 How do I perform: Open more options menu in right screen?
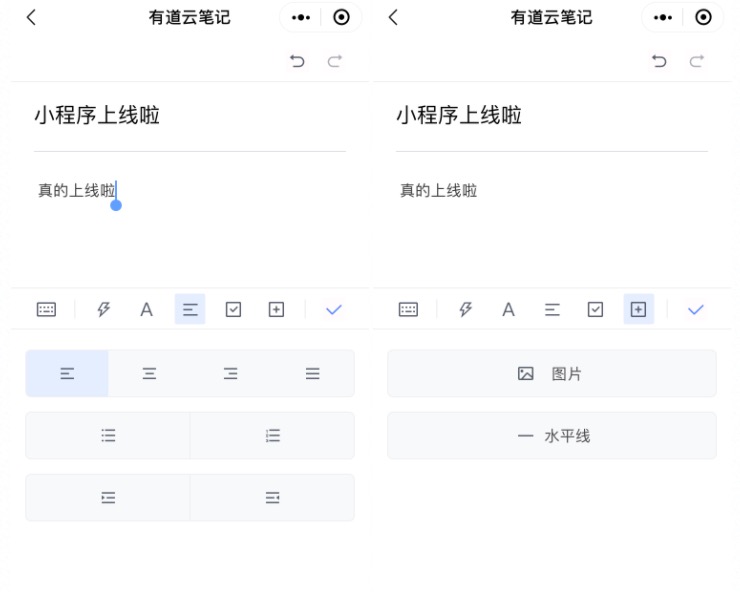[x=663, y=18]
